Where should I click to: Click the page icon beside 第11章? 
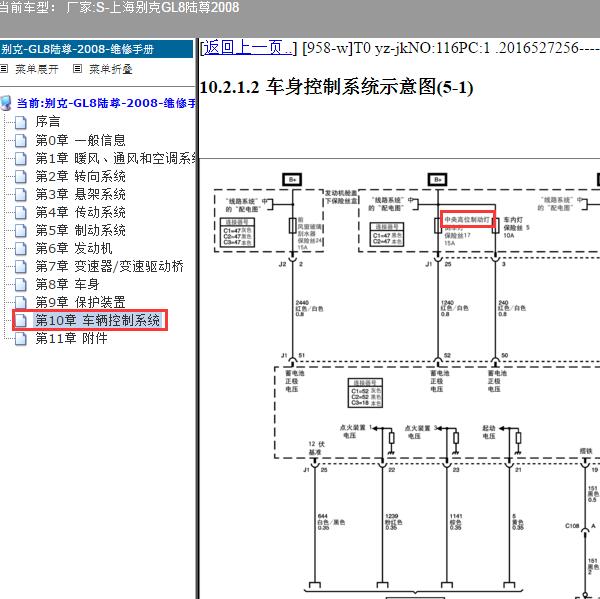(x=21, y=338)
